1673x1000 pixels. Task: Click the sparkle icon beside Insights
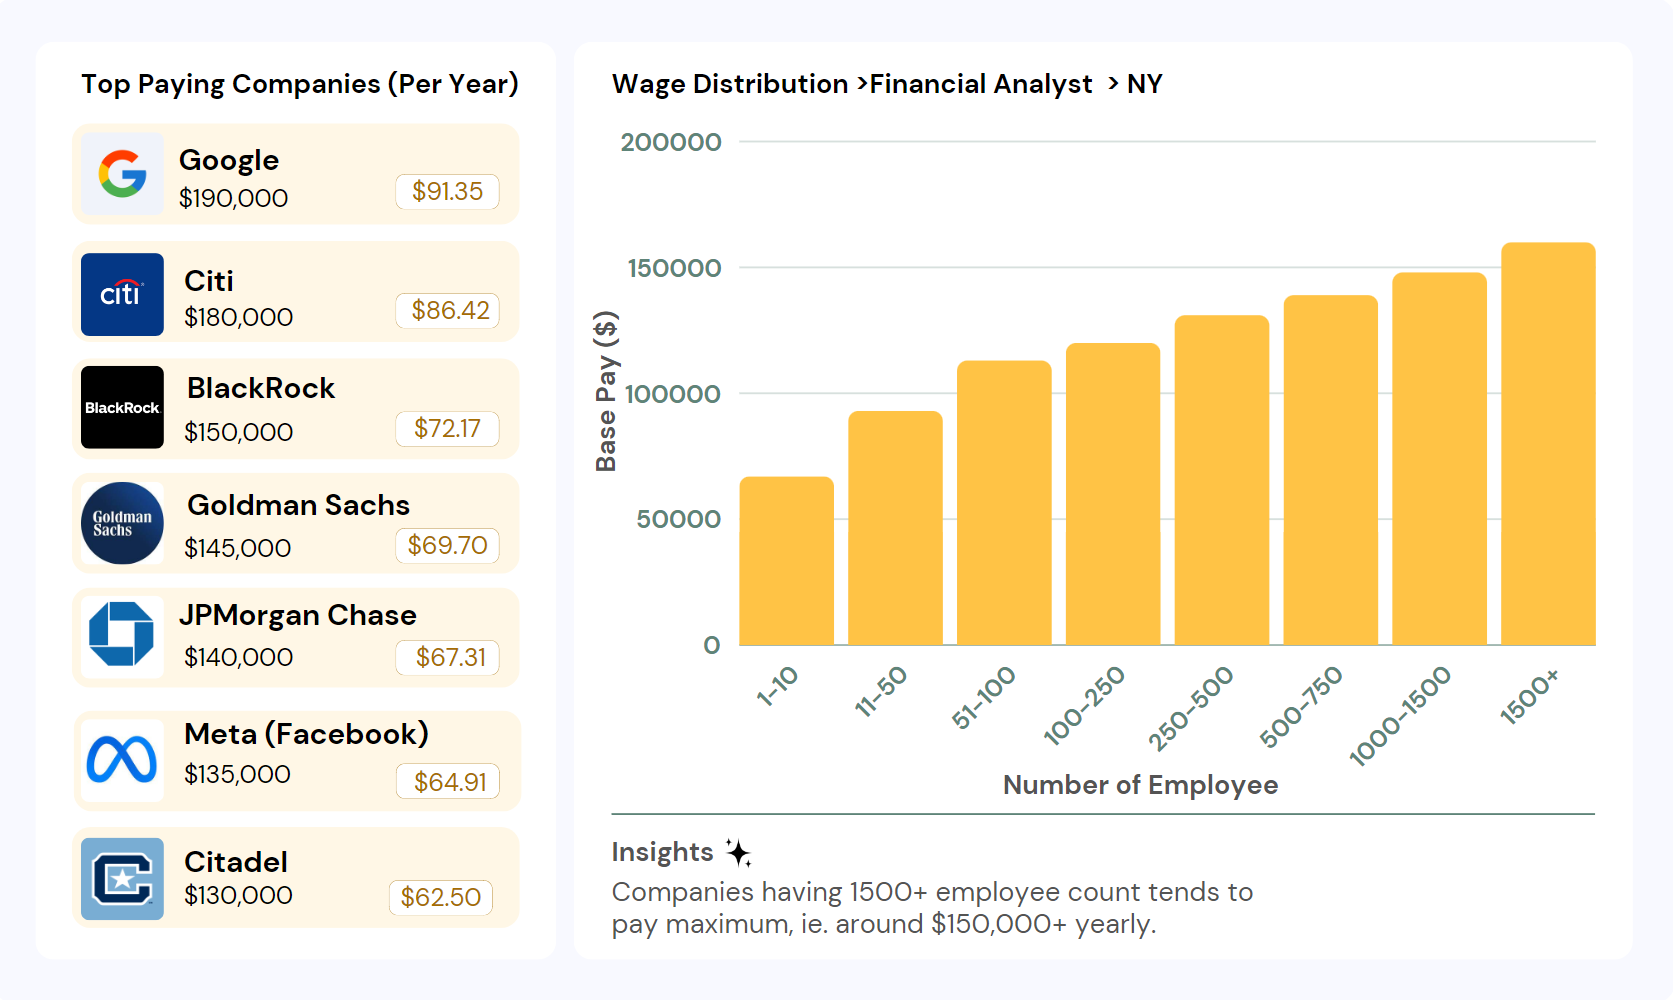pyautogui.click(x=737, y=852)
